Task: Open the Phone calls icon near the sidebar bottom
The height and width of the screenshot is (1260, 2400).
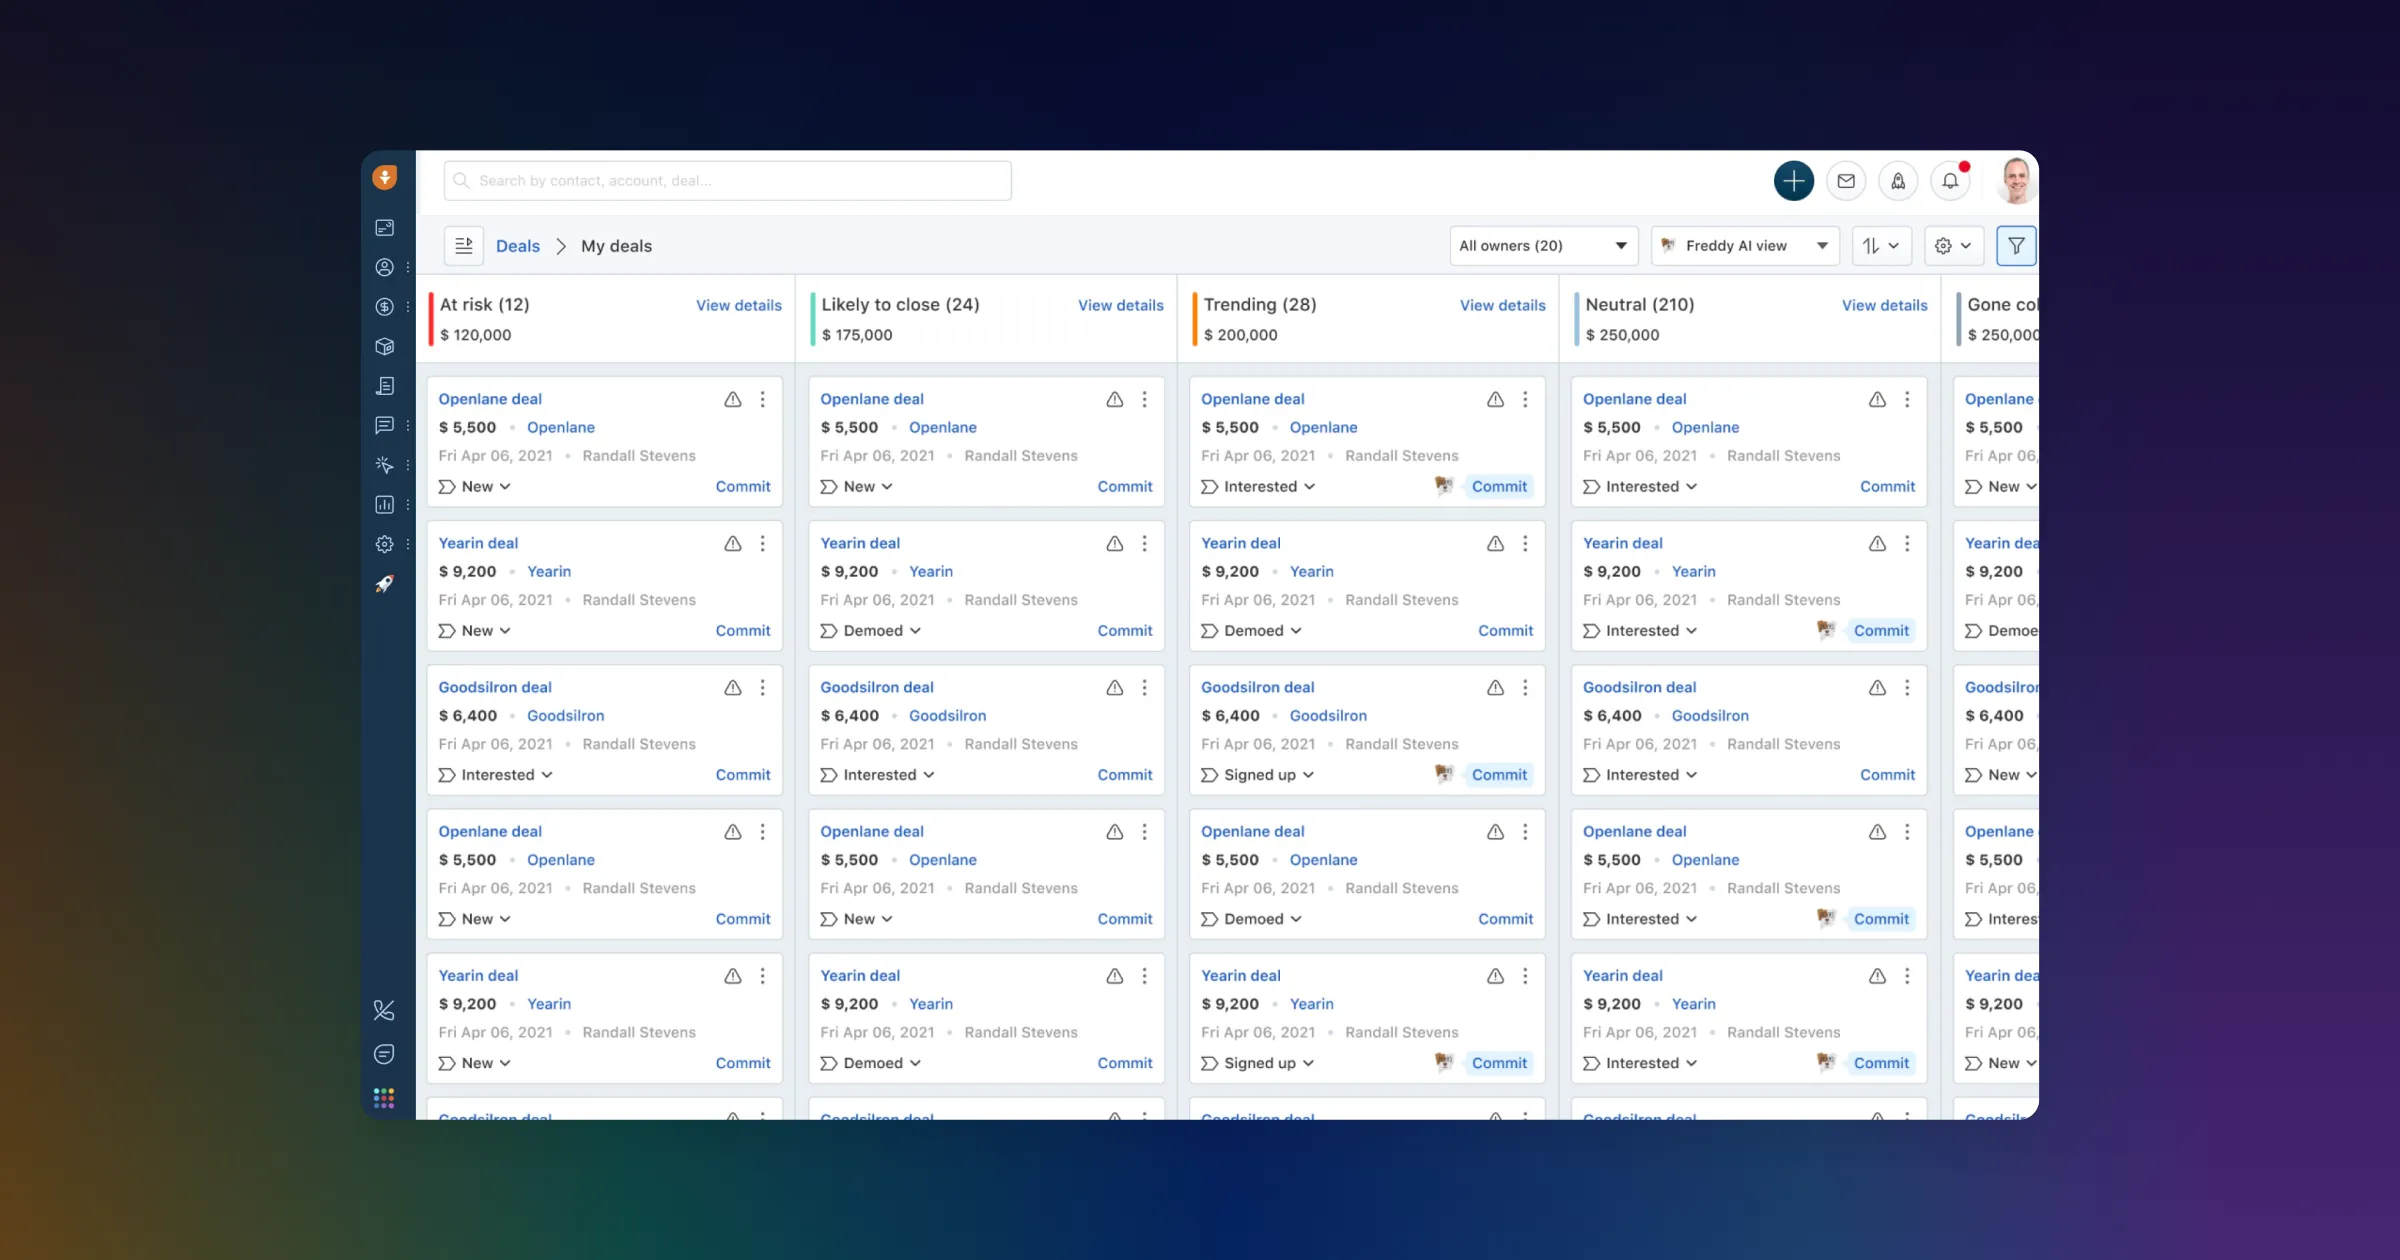Action: pyautogui.click(x=385, y=1011)
